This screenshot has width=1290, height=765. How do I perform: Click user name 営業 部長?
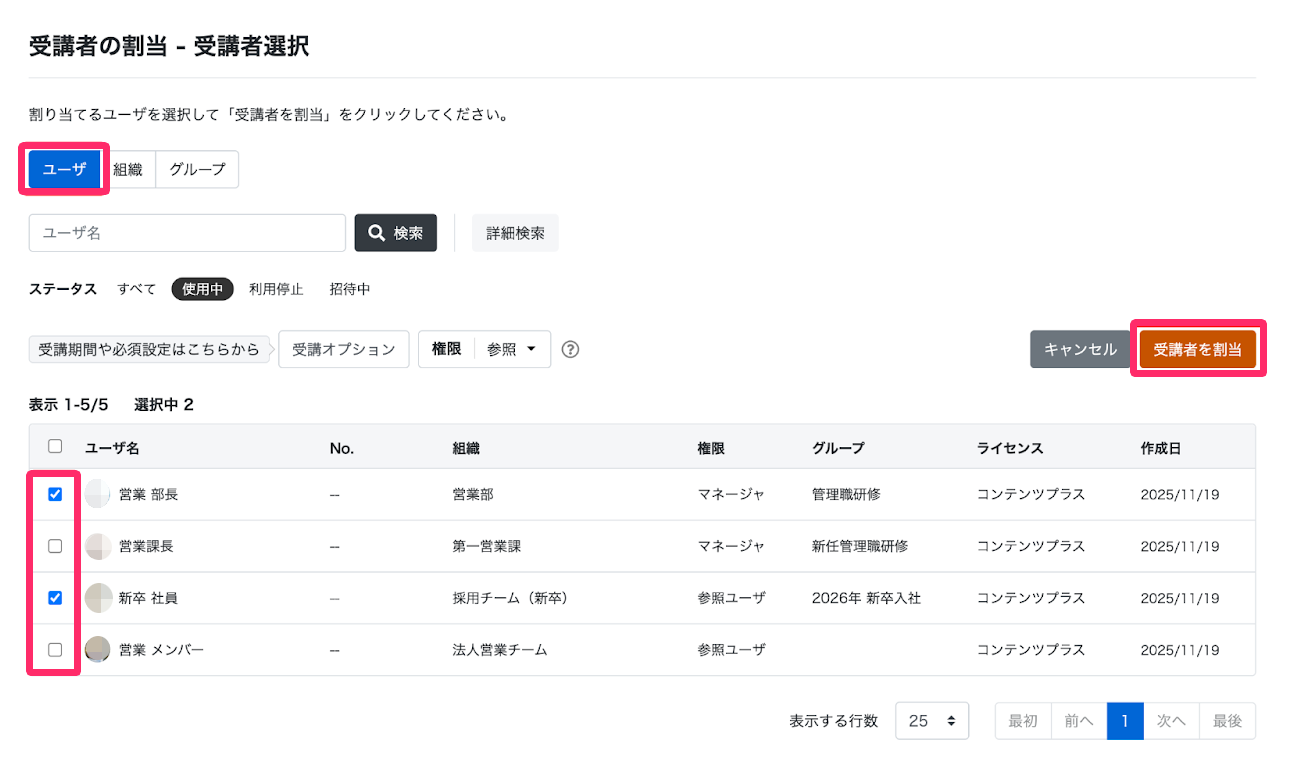pos(148,494)
